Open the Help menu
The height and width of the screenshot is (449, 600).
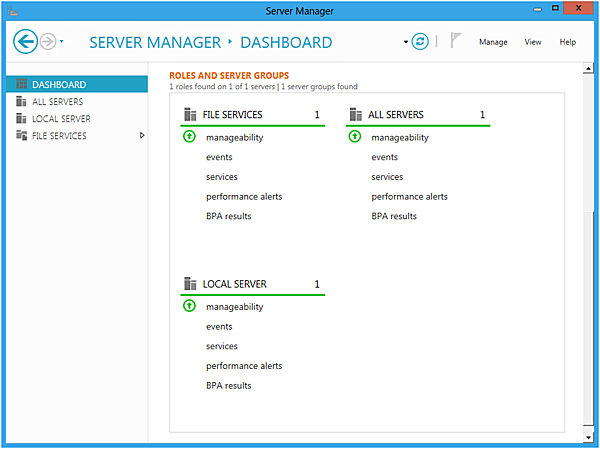pyautogui.click(x=567, y=42)
